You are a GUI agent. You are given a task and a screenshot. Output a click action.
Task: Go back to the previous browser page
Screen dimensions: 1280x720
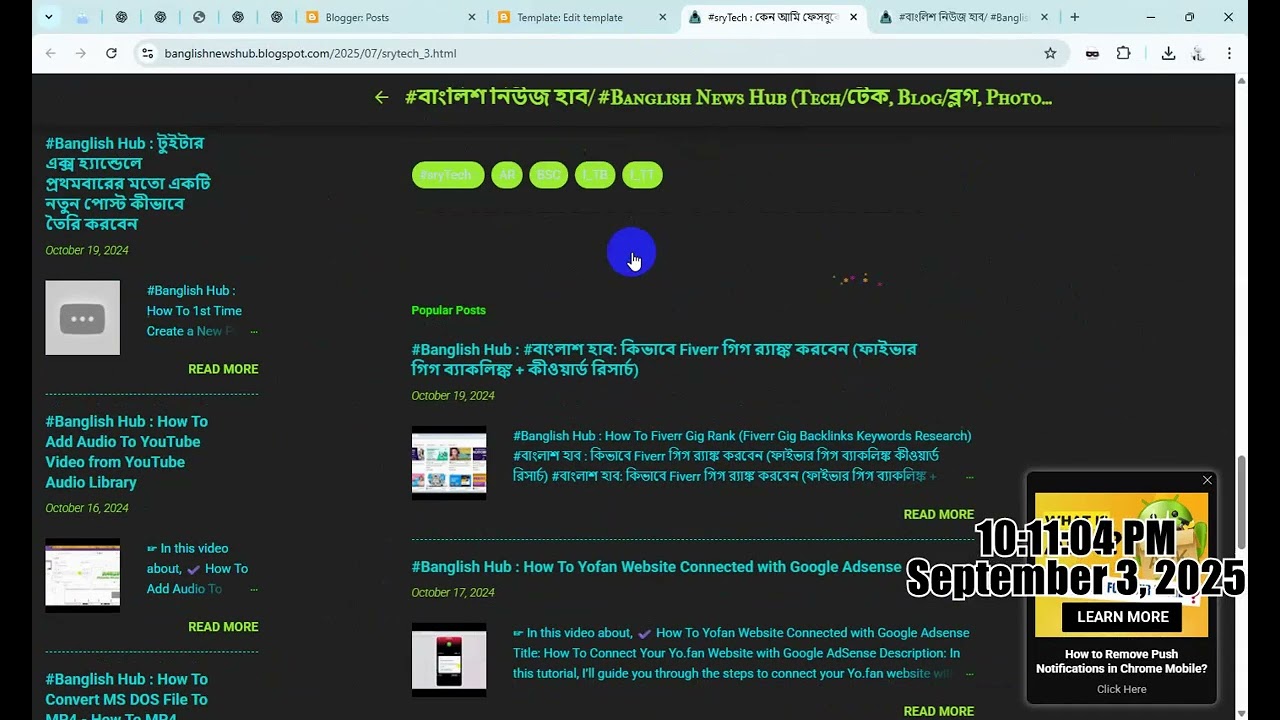pyautogui.click(x=51, y=53)
